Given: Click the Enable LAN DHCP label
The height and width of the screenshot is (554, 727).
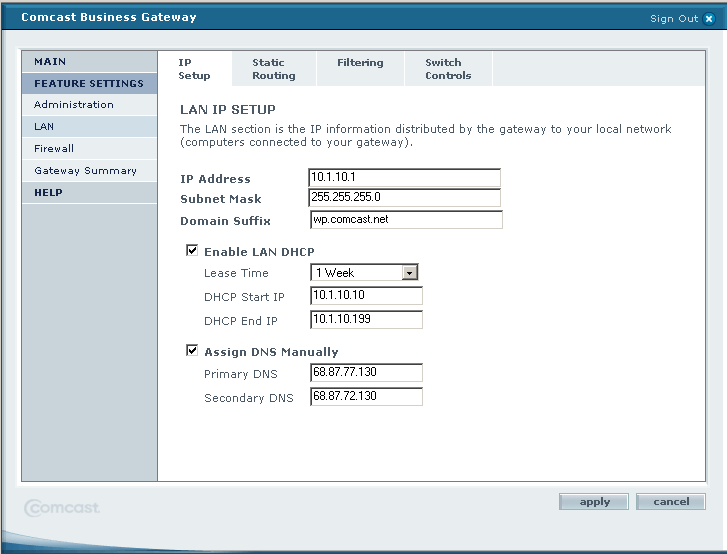Looking at the screenshot, I should pos(259,252).
